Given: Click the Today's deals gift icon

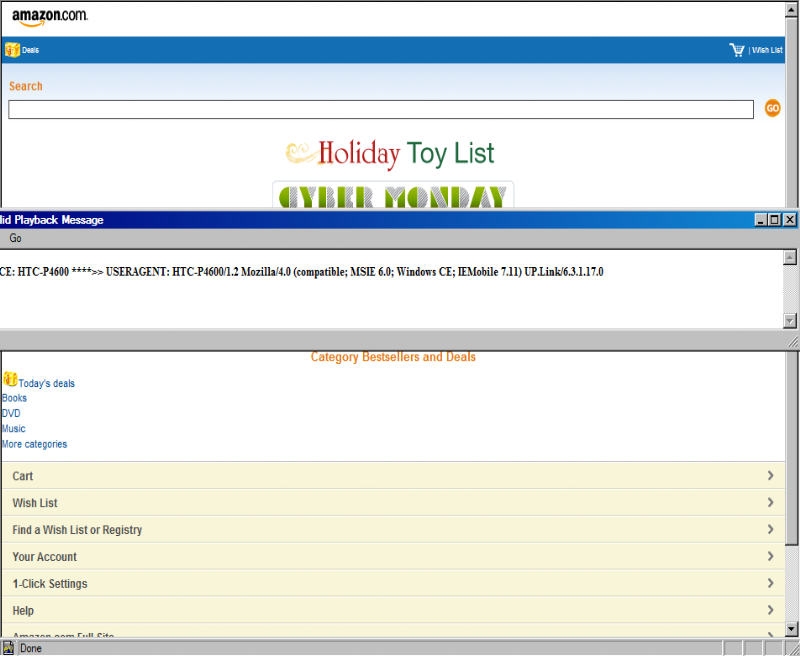Looking at the screenshot, I should [10, 380].
